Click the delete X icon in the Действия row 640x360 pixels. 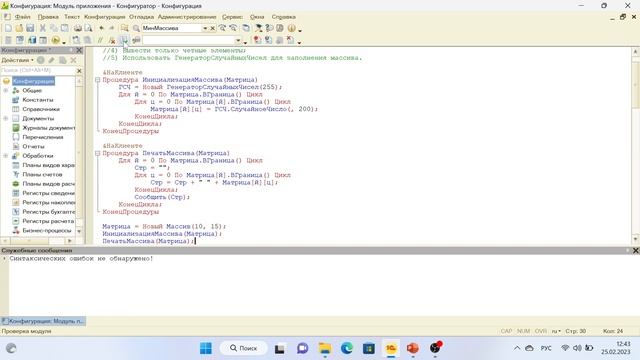click(x=73, y=60)
